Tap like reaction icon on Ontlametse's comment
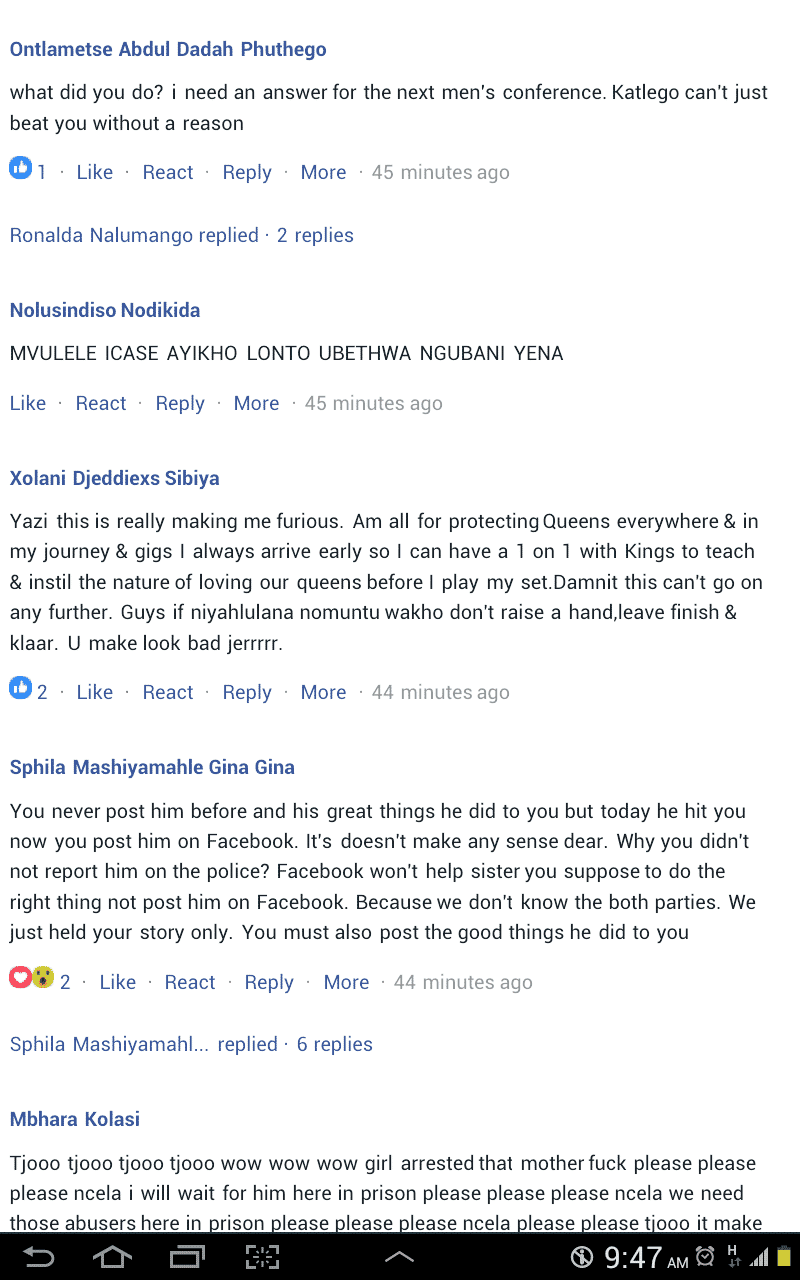The width and height of the screenshot is (800, 1280). (x=21, y=168)
